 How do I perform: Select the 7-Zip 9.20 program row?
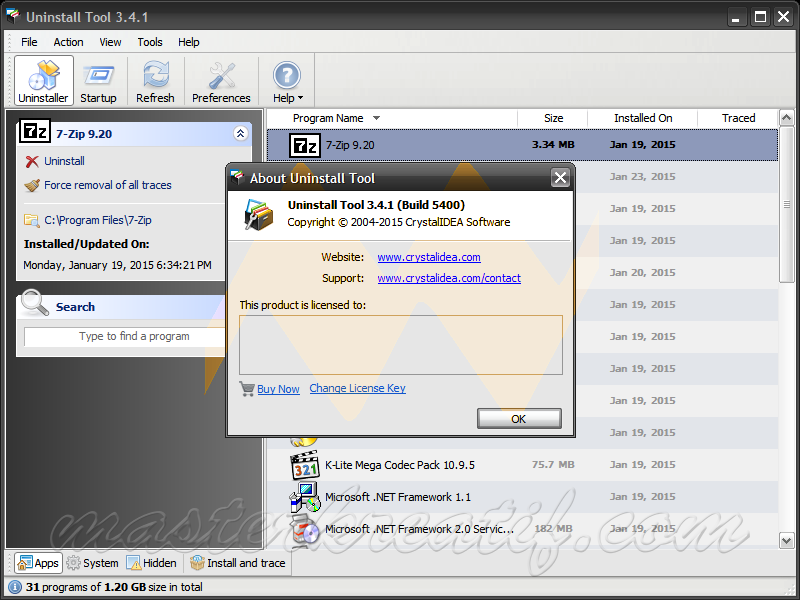click(522, 145)
